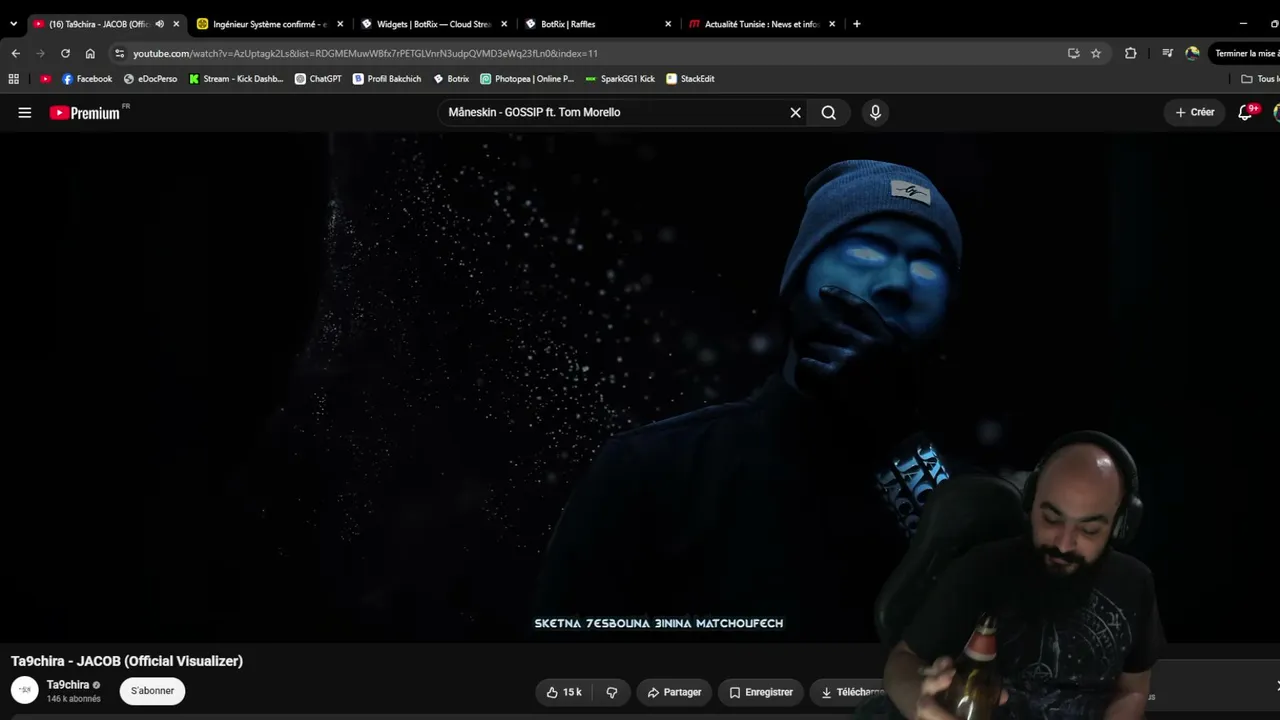Download the video with Télécharger

click(852, 692)
